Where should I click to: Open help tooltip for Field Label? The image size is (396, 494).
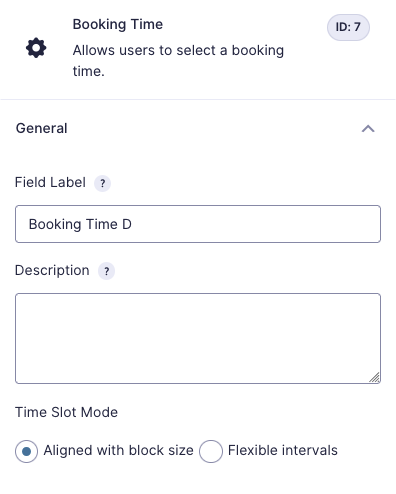(103, 183)
